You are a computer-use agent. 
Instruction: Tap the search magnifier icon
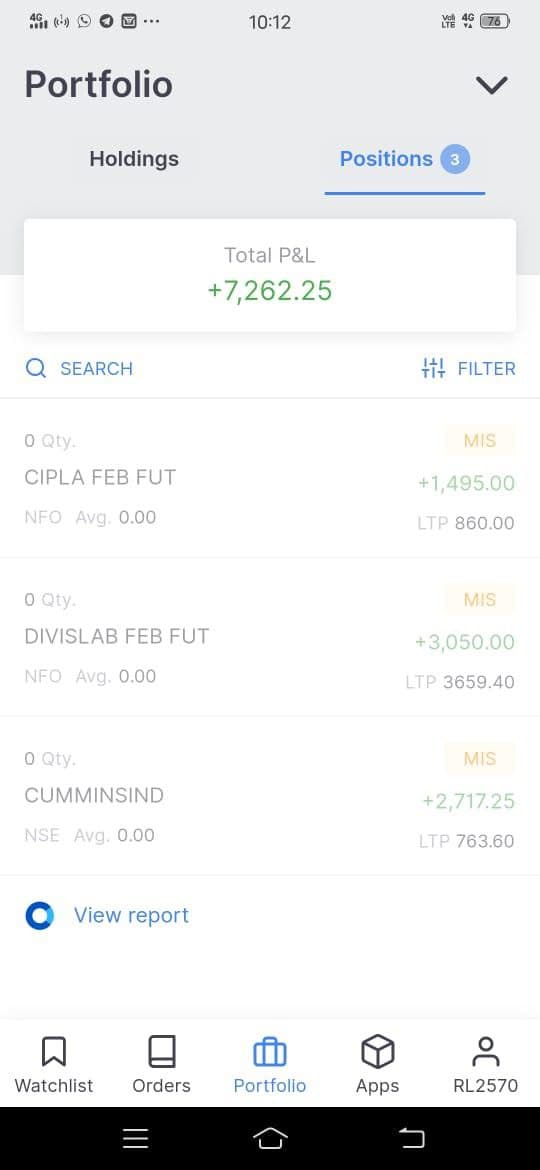(36, 368)
